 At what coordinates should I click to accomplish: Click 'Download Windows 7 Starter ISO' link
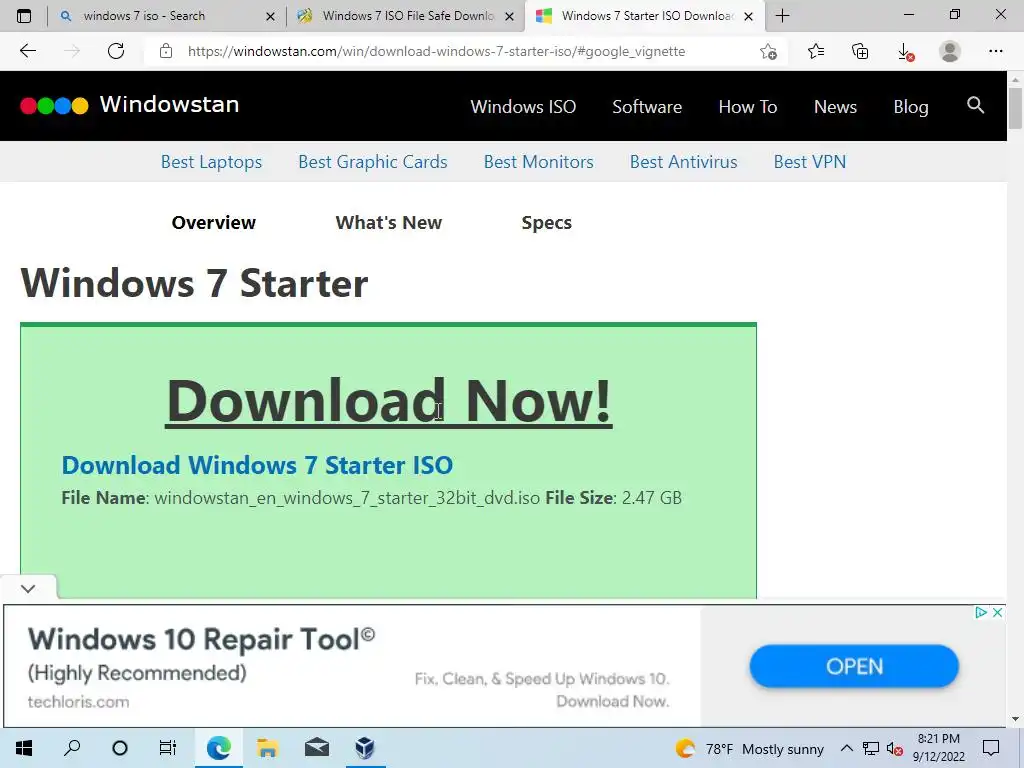pyautogui.click(x=257, y=465)
